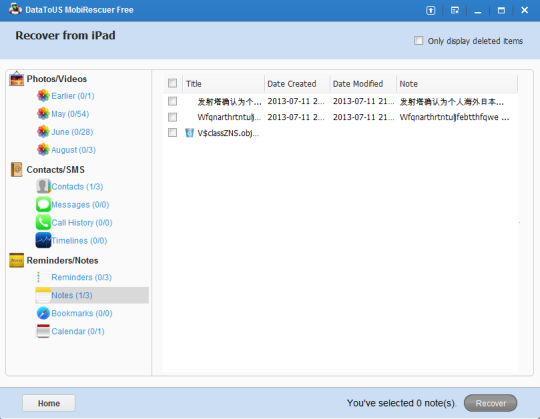Image resolution: width=540 pixels, height=419 pixels.
Task: Sort by the Date Modified column header
Action: (x=363, y=84)
